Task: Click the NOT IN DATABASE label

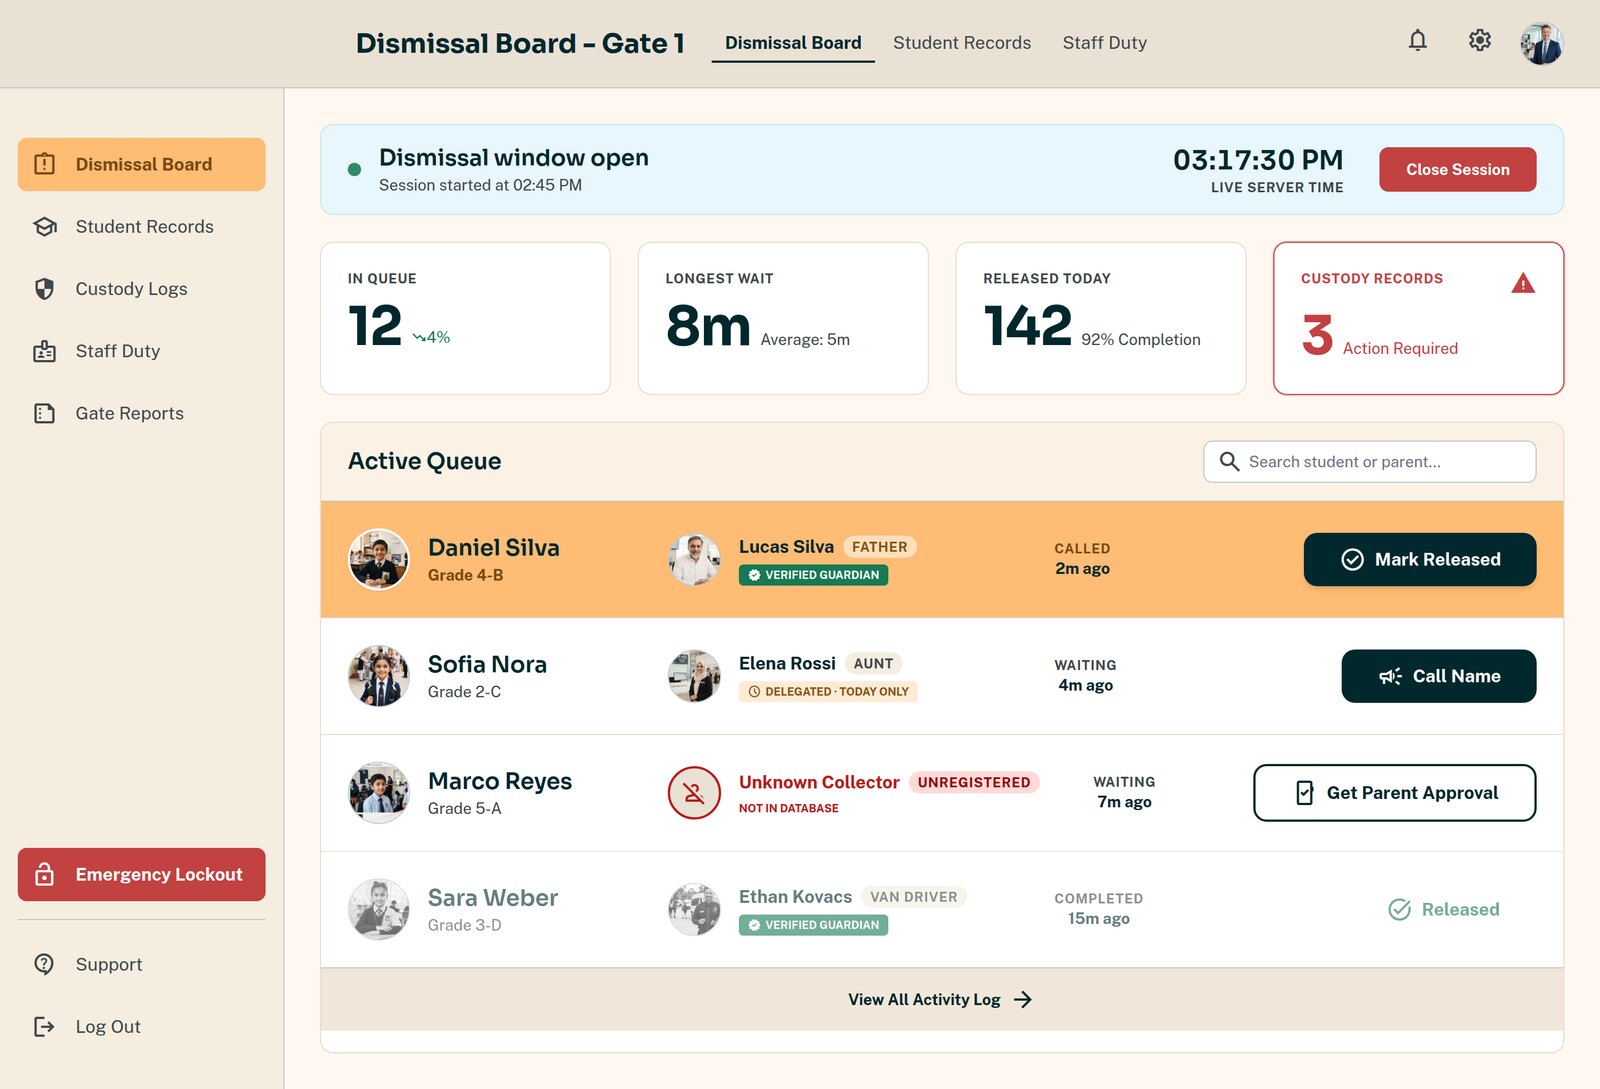Action: coord(789,808)
